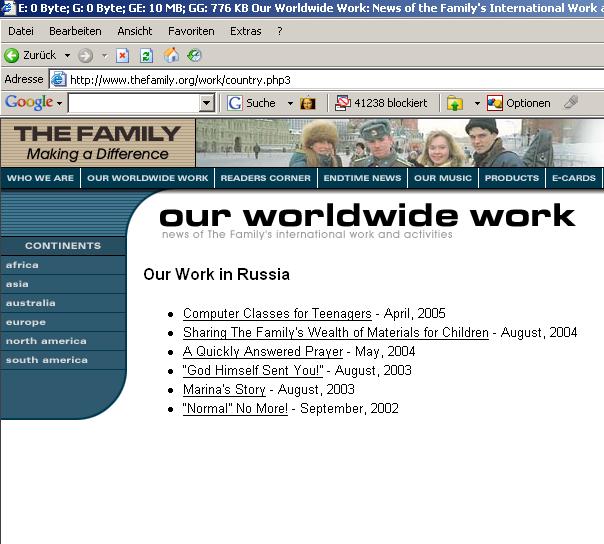The height and width of the screenshot is (544, 604).
Task: Click the 41238 blockiert text
Action: [391, 103]
